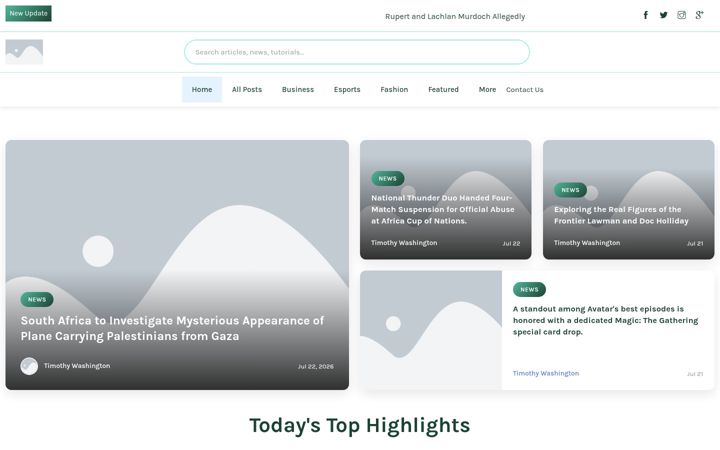Click the NEWS tag on Frontier Lawman post
Screen dimensions: 720x450
point(570,190)
